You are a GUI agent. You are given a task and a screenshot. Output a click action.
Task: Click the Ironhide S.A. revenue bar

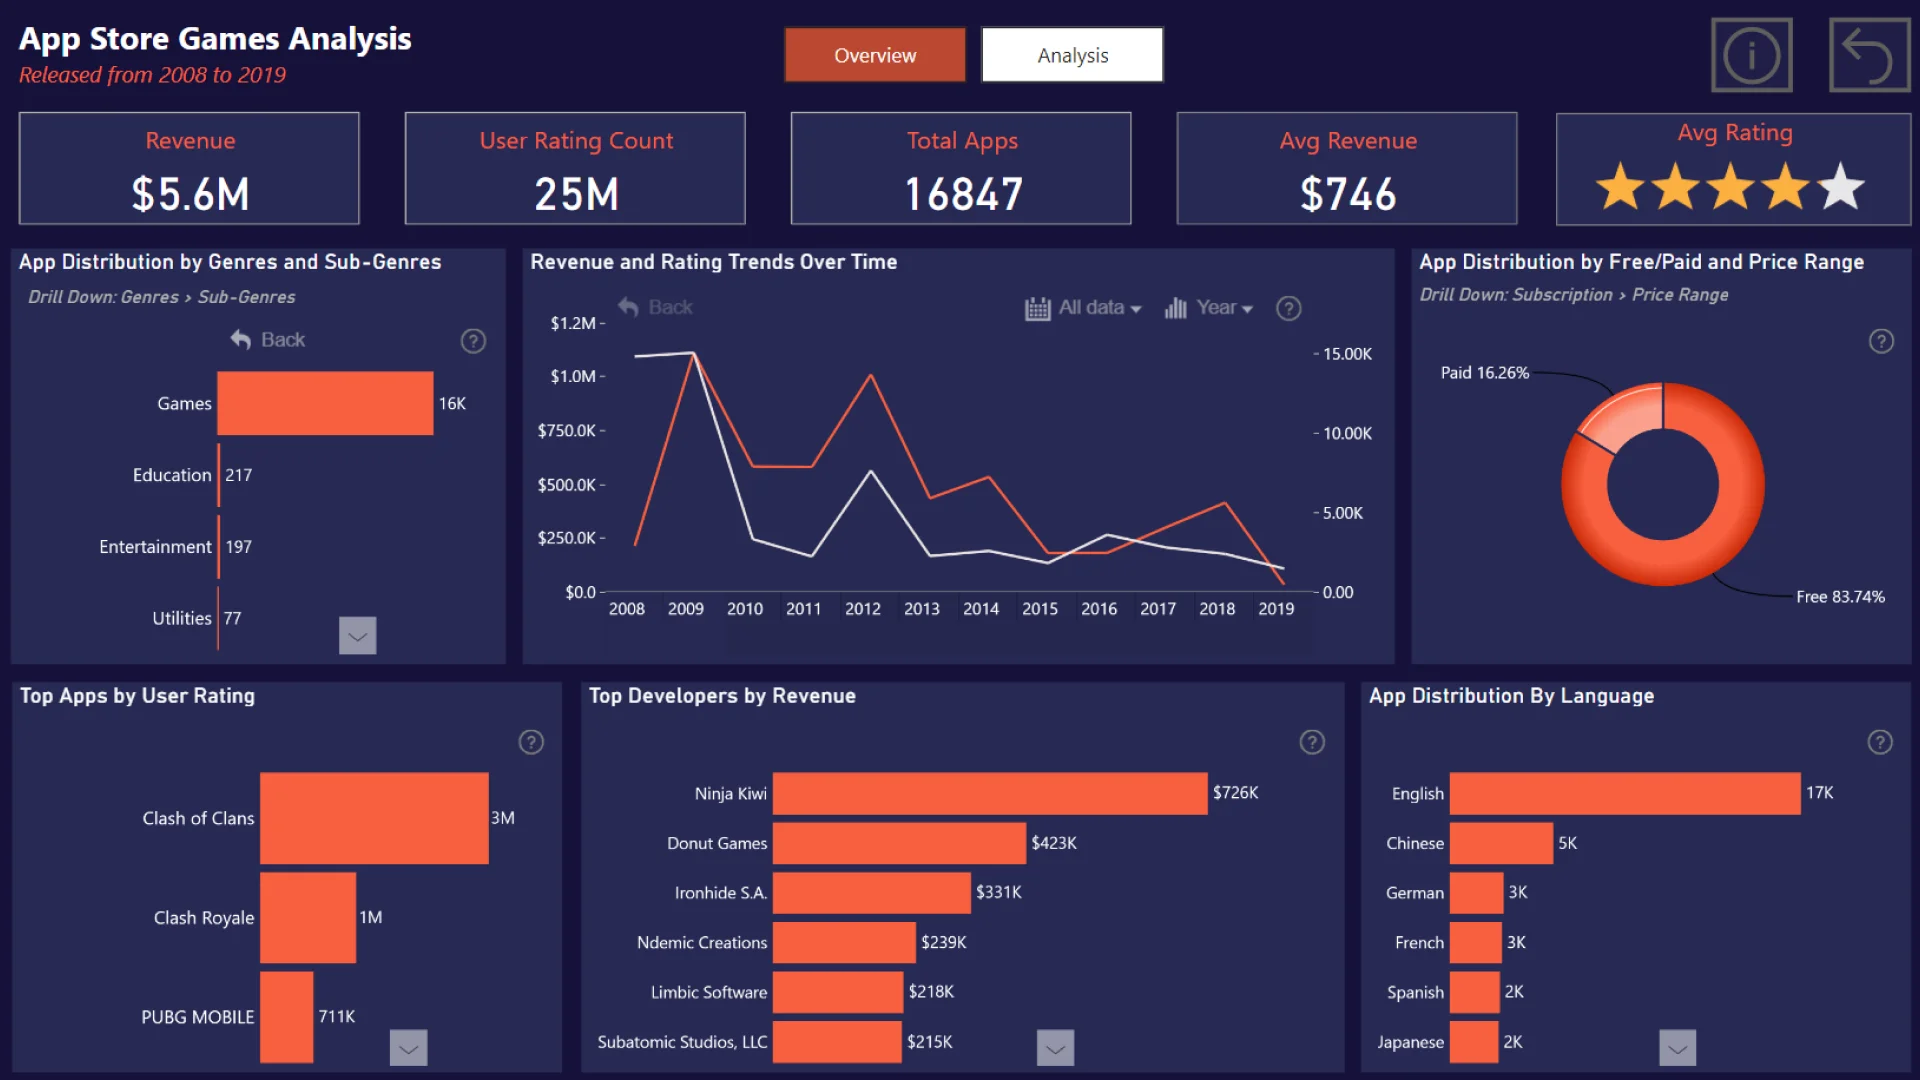pos(872,893)
